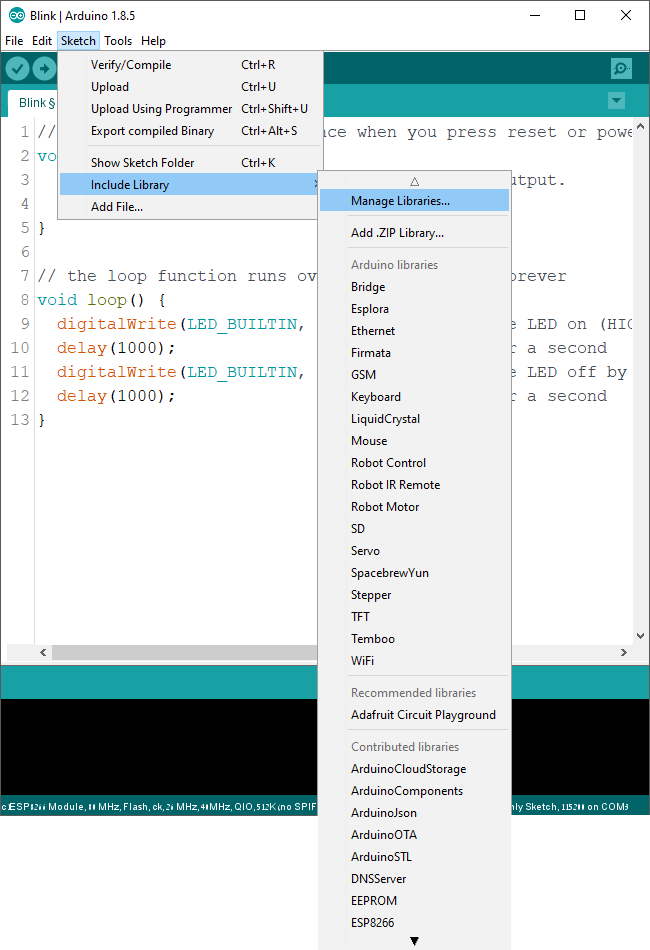650x950 pixels.
Task: Click the ESP module board status text
Action: tap(159, 806)
